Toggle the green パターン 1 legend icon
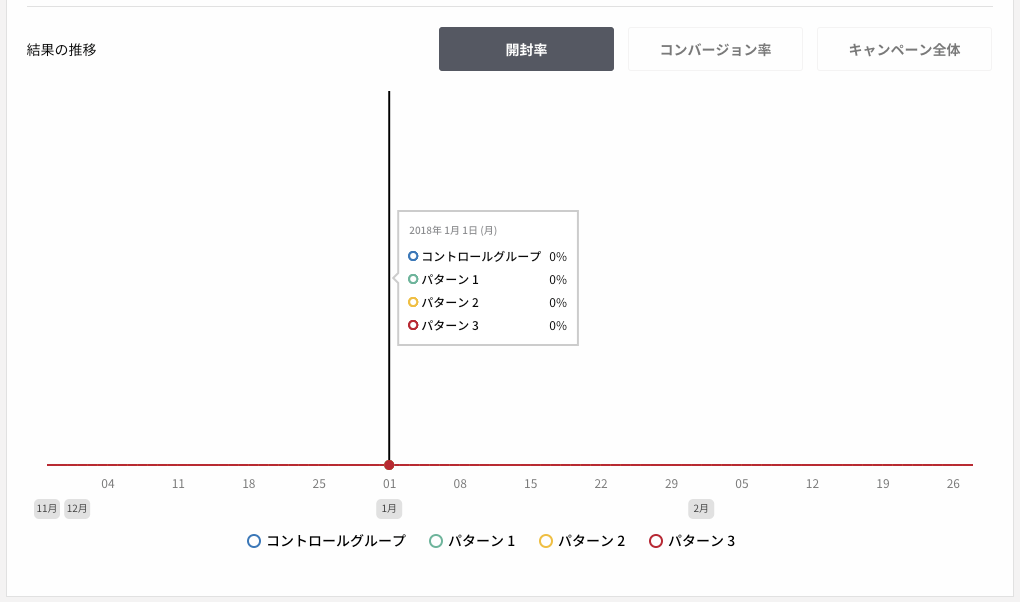 coord(436,541)
